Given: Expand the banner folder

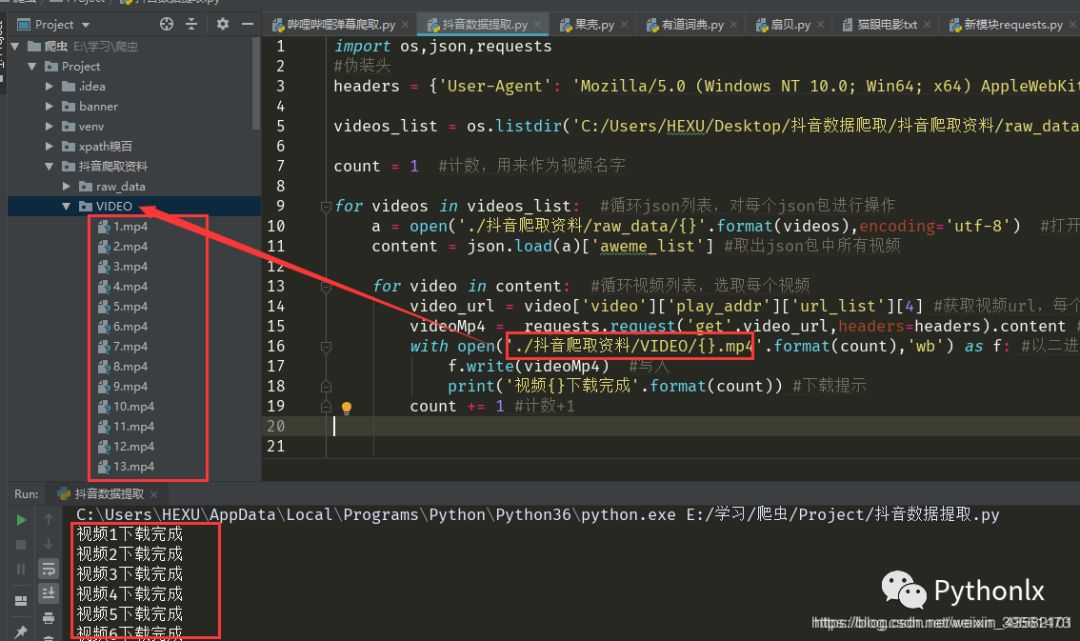Looking at the screenshot, I should (49, 106).
